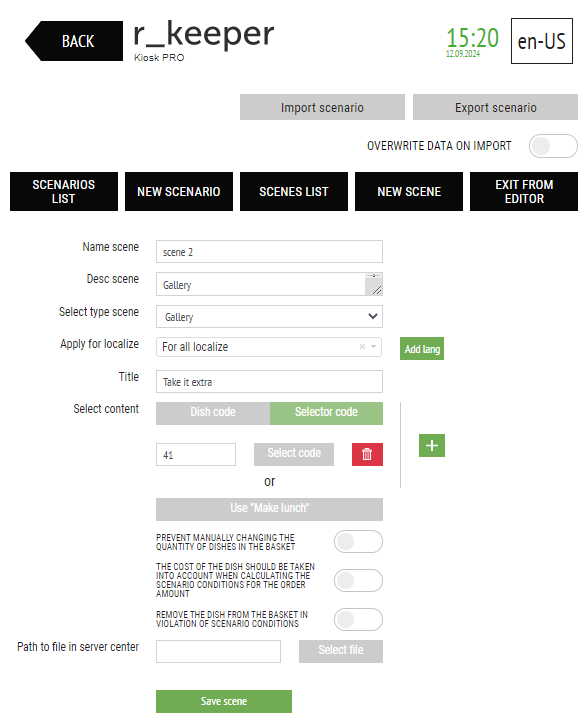
Task: Clear the localize selection with the x icon
Action: 362,347
